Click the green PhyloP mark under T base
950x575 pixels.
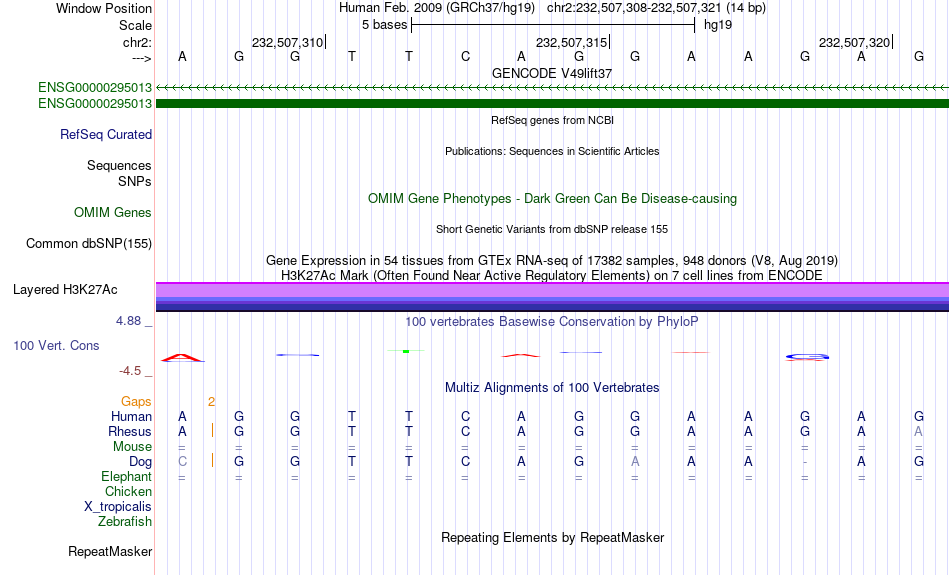406,351
